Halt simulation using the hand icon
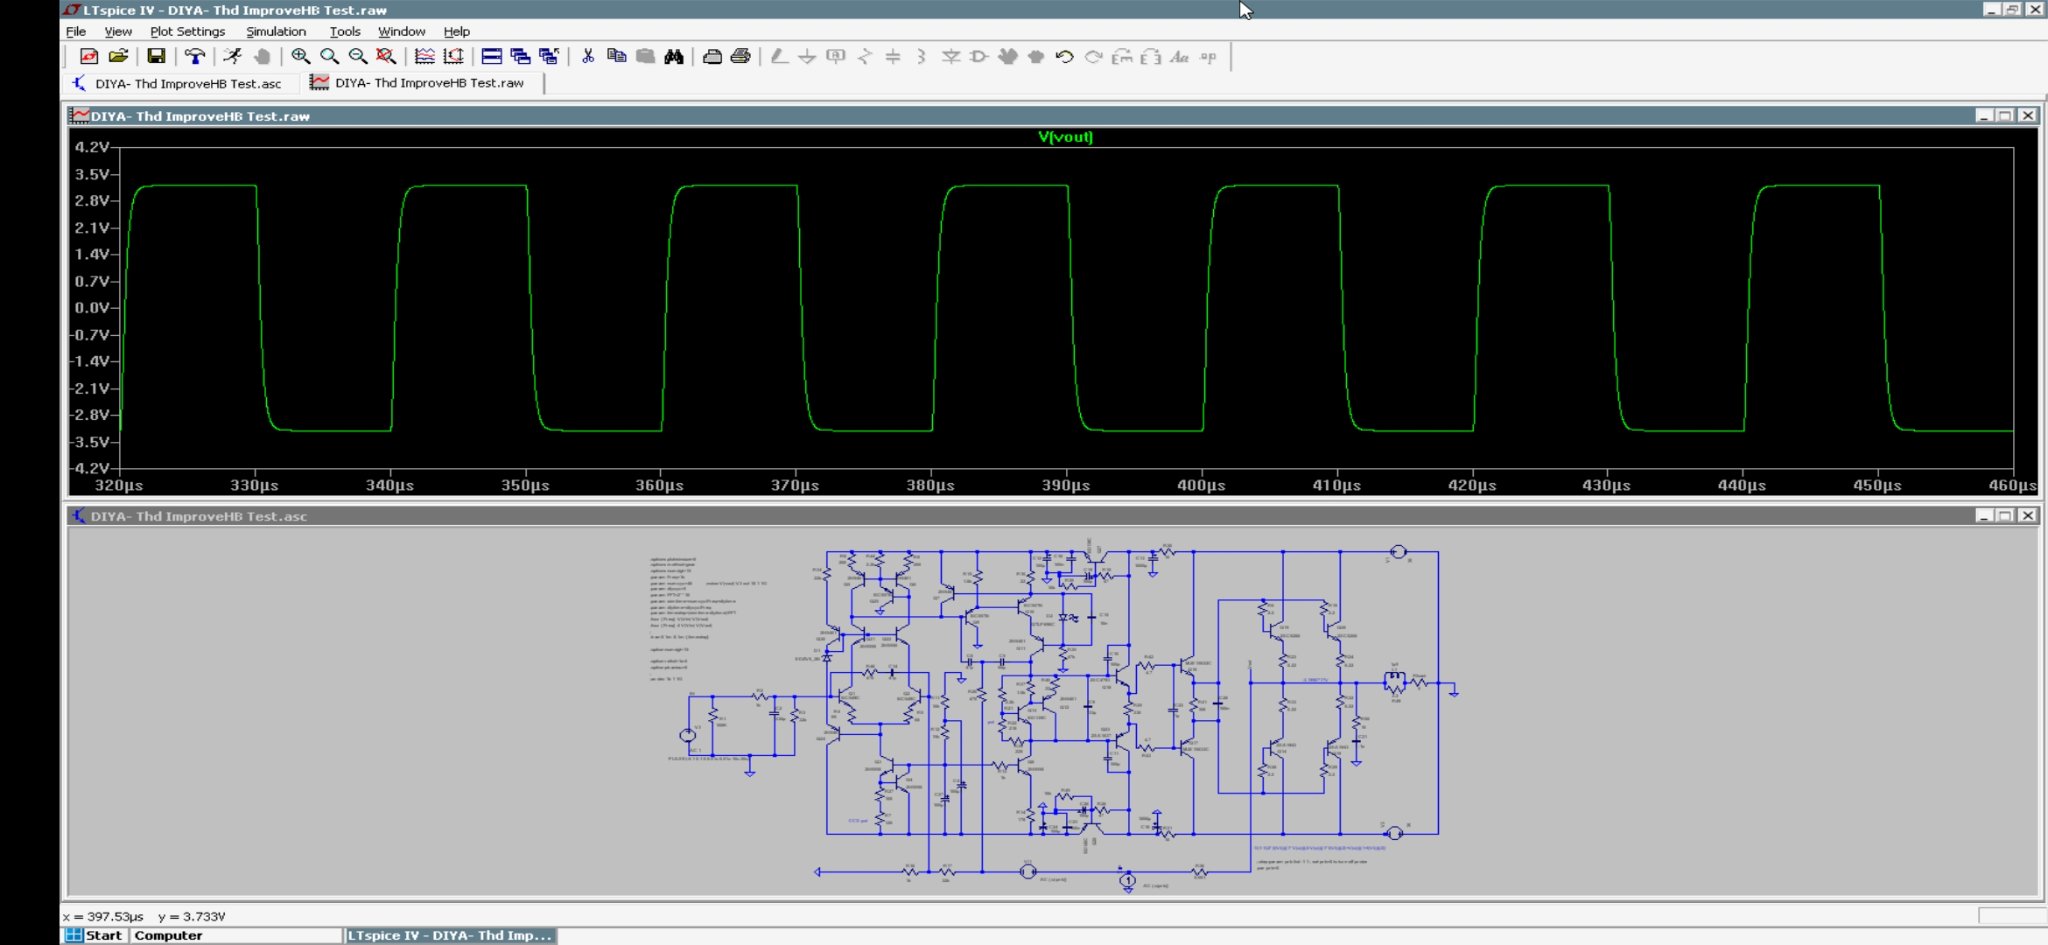The image size is (2048, 945). tap(262, 57)
